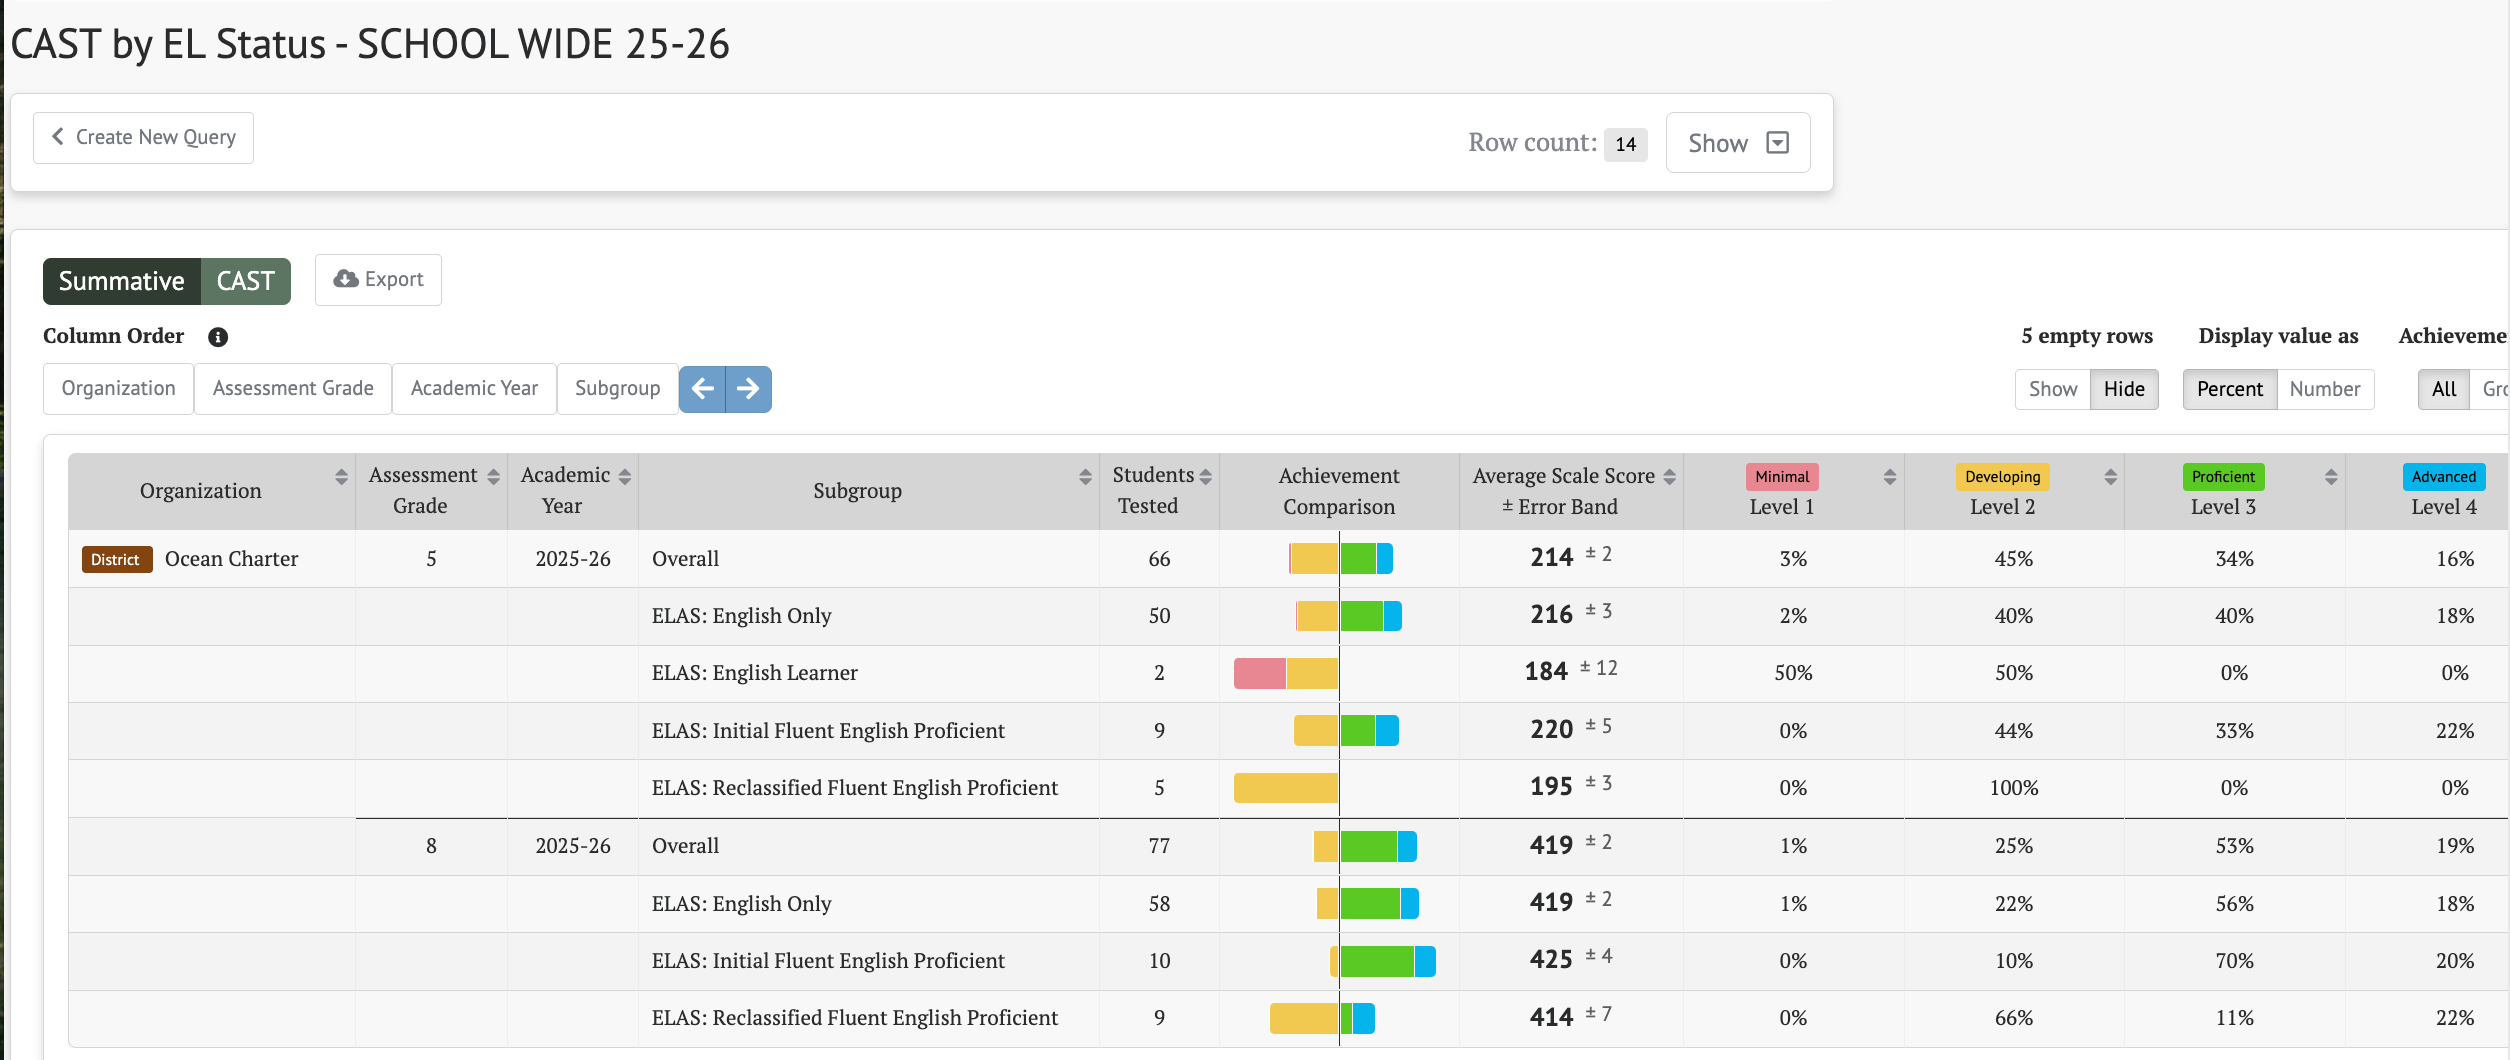This screenshot has width=2510, height=1060.
Task: Select the Assessment Grade column order chip
Action: coord(293,389)
